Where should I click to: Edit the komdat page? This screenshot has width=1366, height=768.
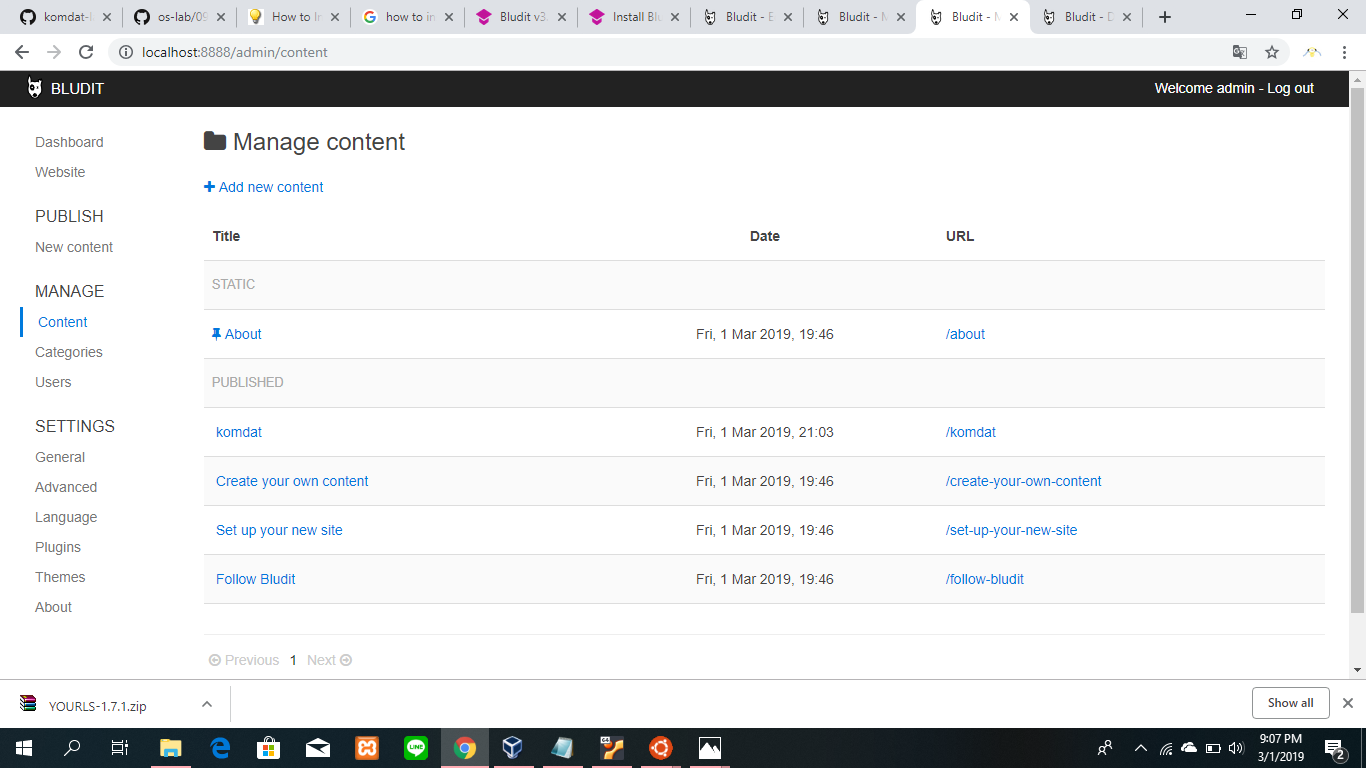[239, 432]
